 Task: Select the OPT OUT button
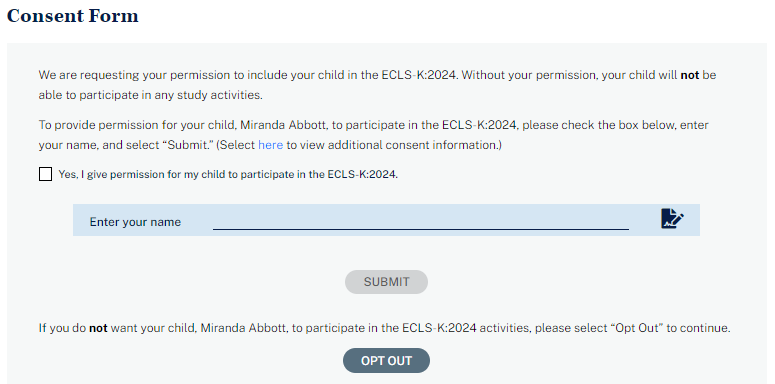[x=387, y=361]
